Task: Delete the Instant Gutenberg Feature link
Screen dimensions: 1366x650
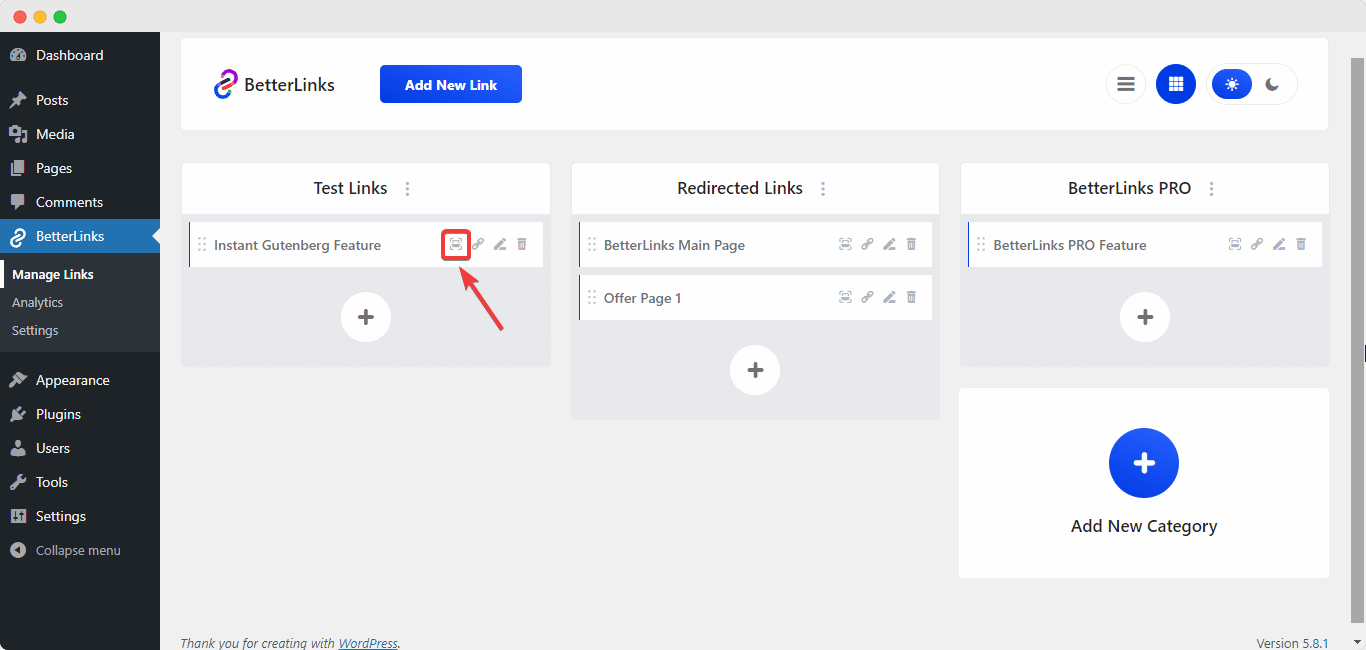Action: click(x=522, y=244)
